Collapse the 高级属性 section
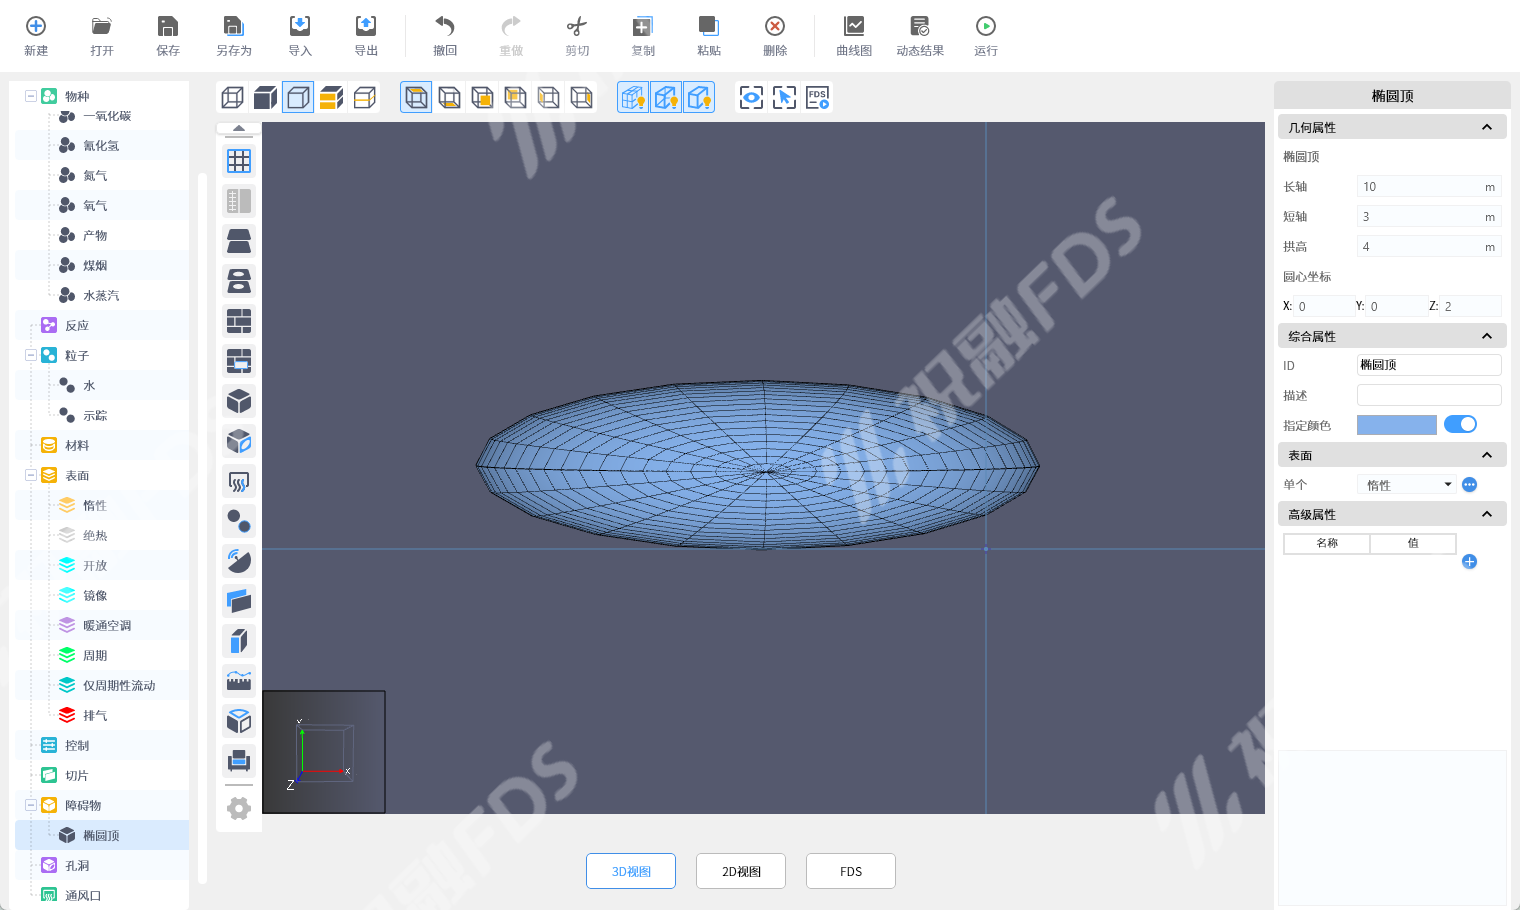1520x910 pixels. (x=1487, y=514)
